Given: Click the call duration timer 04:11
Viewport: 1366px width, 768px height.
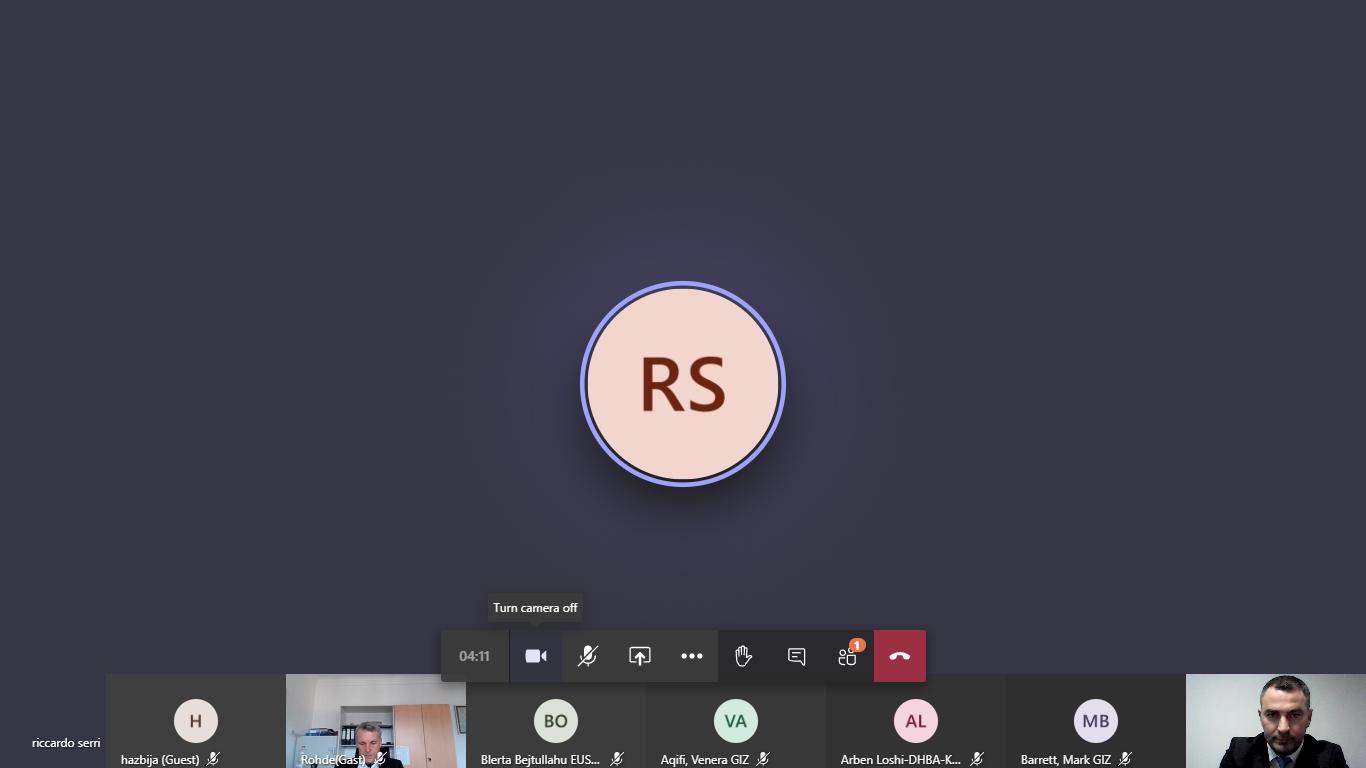Looking at the screenshot, I should coord(475,656).
